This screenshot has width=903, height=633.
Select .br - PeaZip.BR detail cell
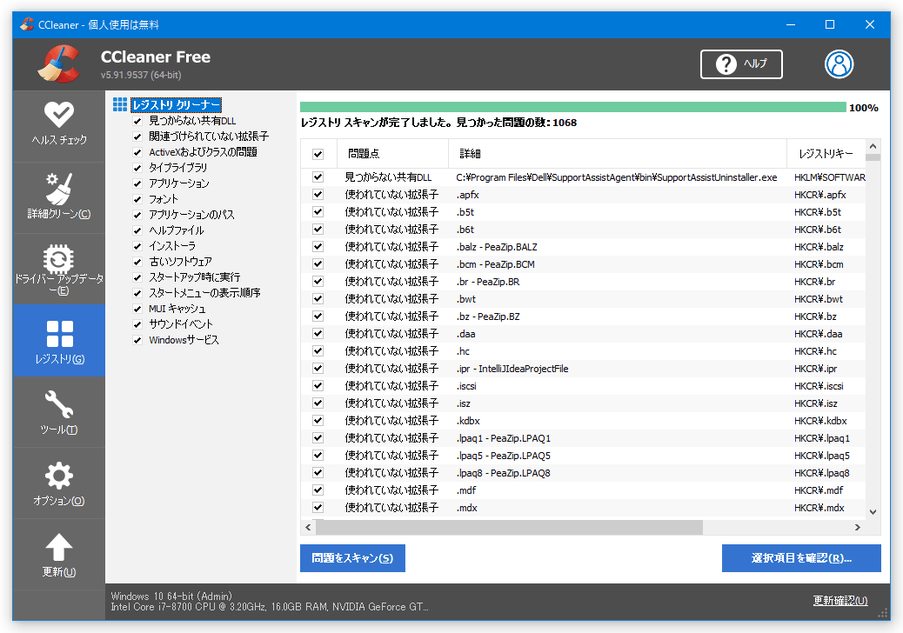[488, 282]
